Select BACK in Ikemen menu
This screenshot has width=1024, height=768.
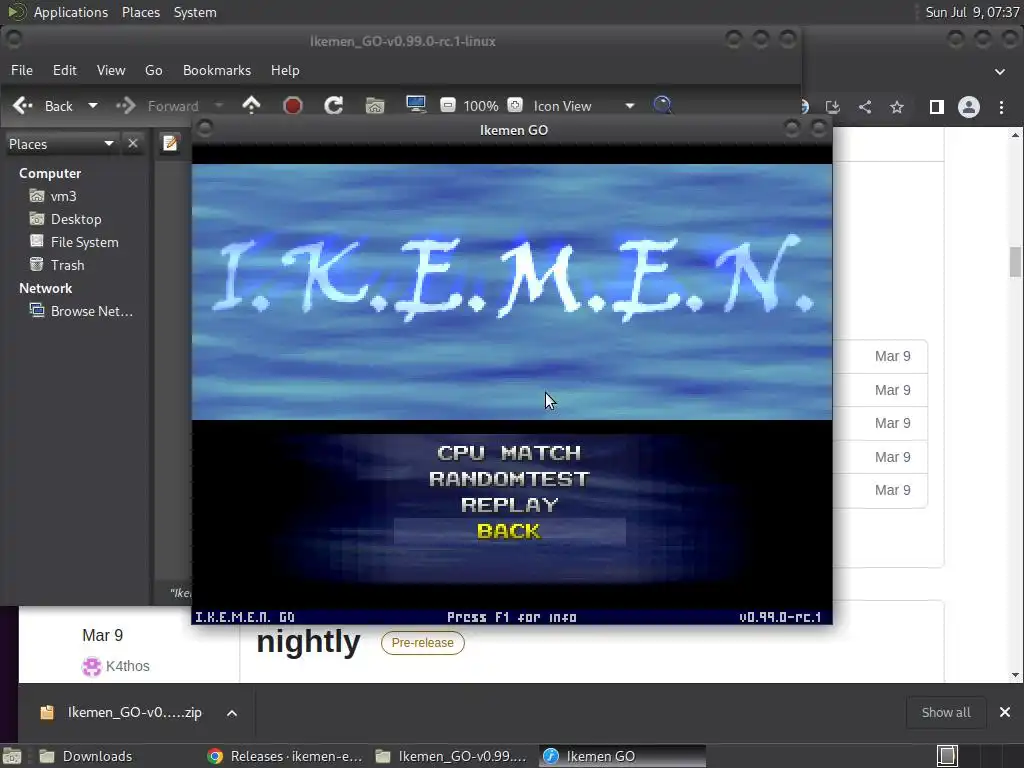pos(509,531)
